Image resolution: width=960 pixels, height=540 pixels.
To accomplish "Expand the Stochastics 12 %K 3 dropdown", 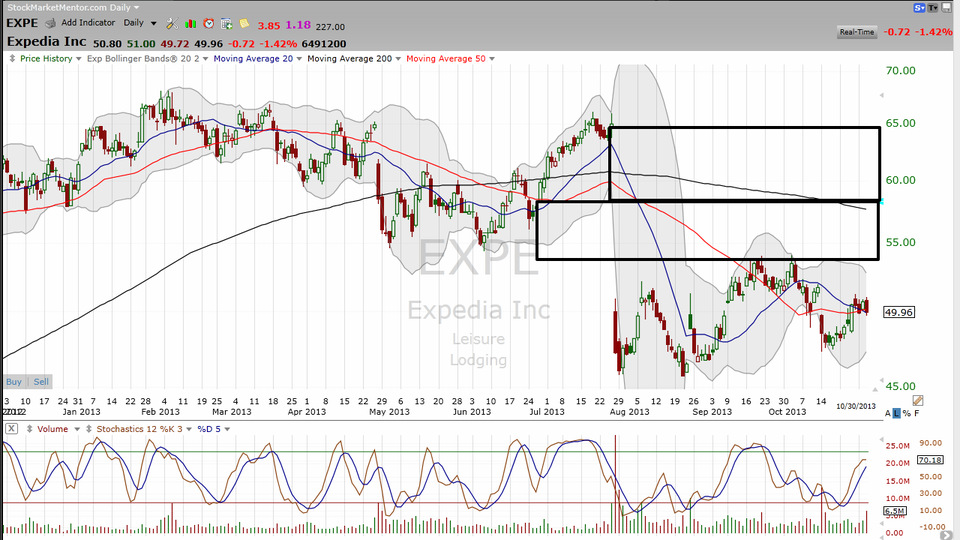I will 189,429.
